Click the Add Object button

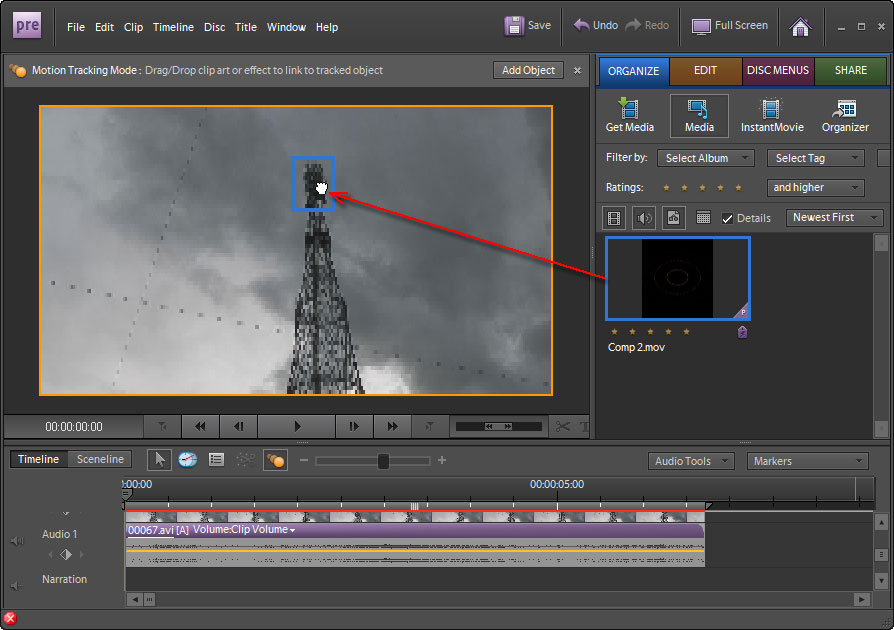tap(528, 70)
